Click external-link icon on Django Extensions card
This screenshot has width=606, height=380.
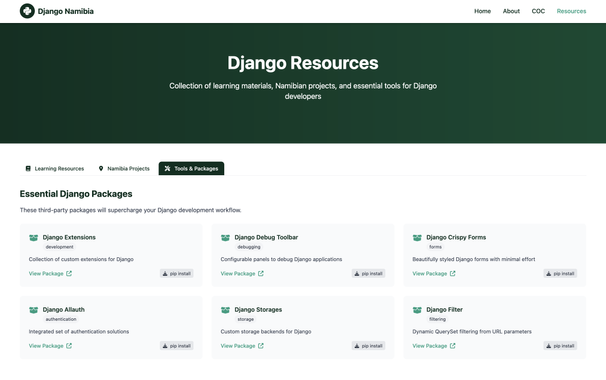point(69,273)
